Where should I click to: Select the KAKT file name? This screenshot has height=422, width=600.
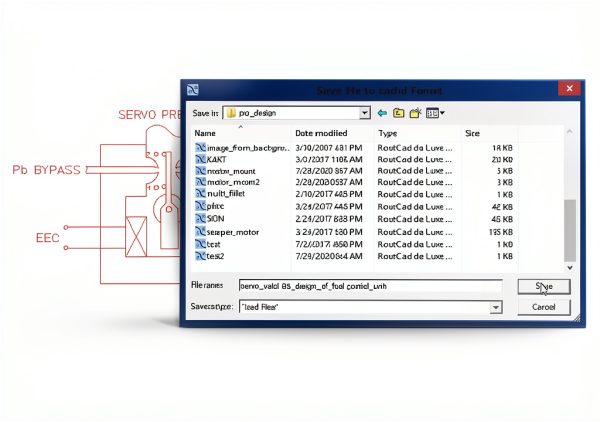[x=217, y=159]
